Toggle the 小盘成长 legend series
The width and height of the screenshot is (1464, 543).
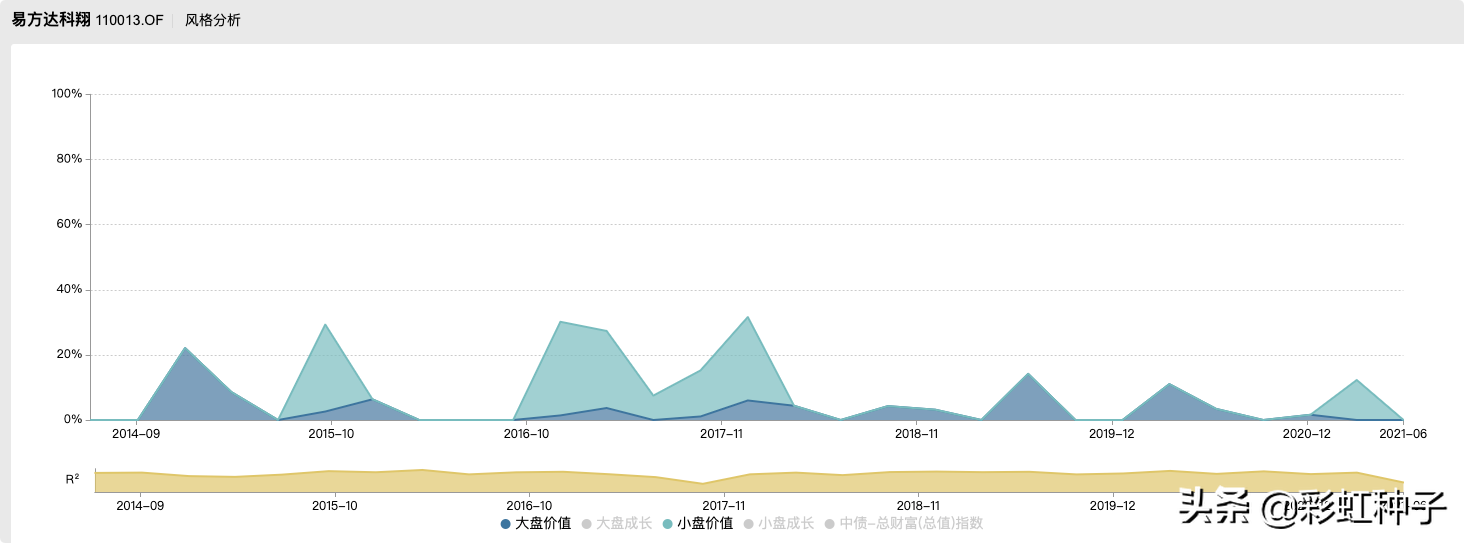[779, 523]
